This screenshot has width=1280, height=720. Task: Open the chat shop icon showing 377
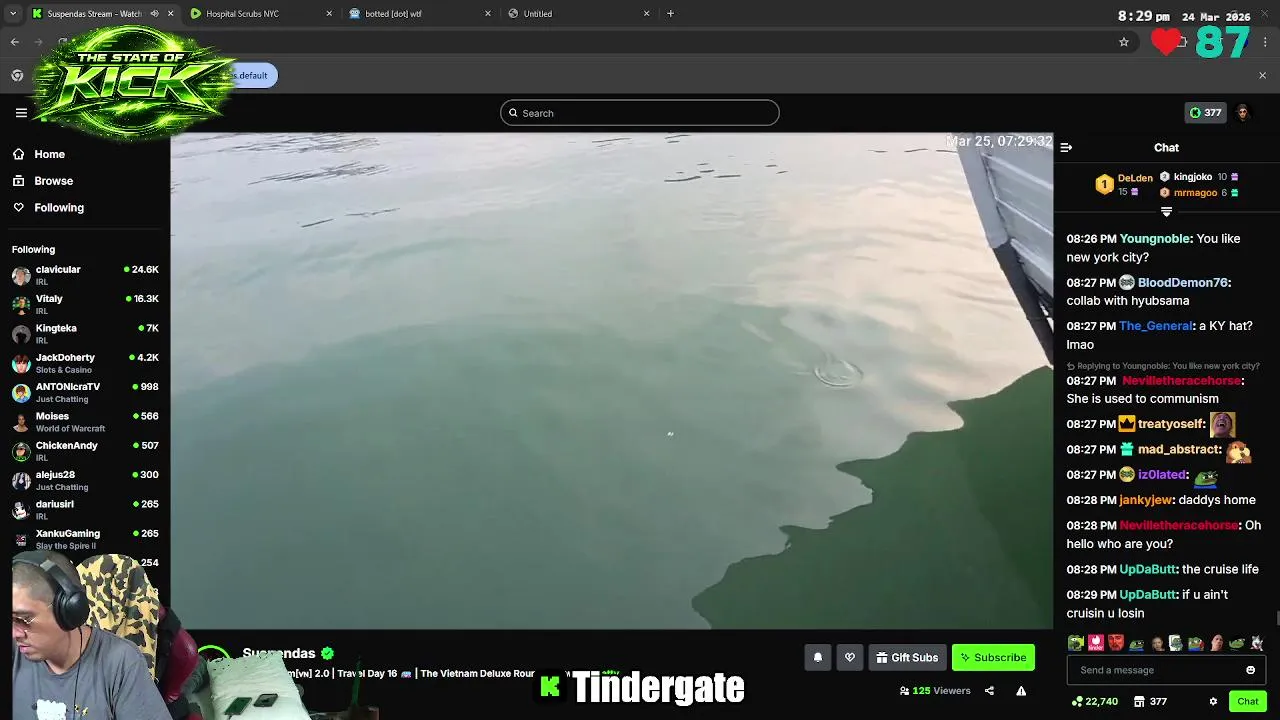(1149, 702)
